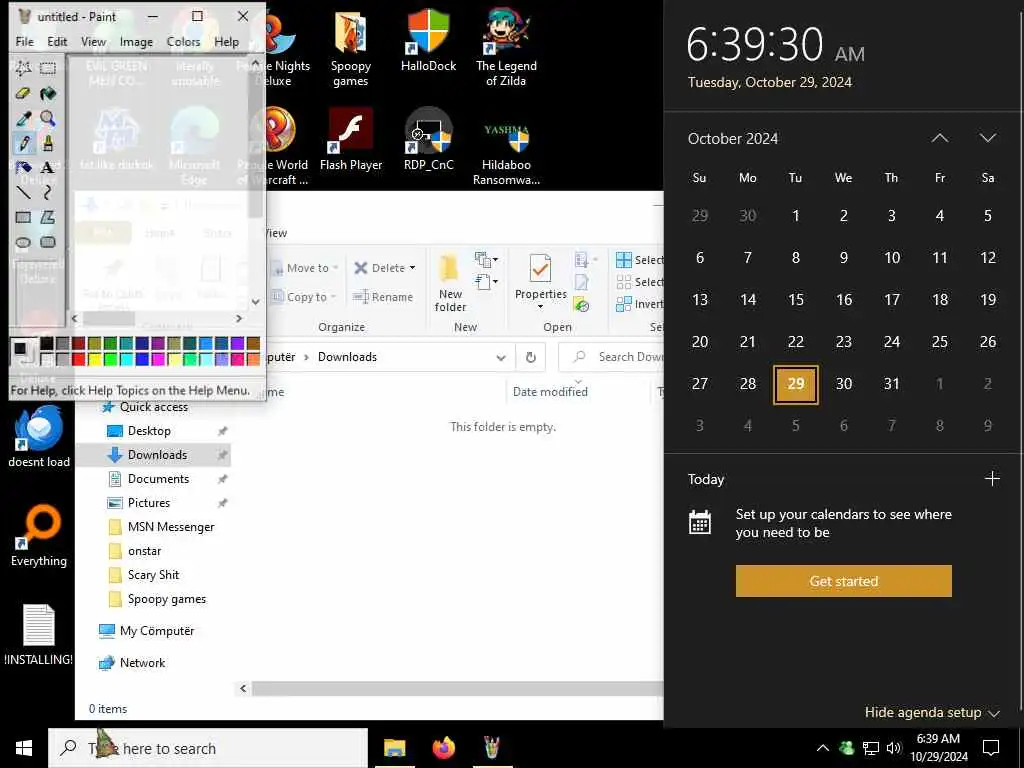Viewport: 1024px width, 768px height.
Task: Select the Line tool in Paint
Action: [x=23, y=193]
